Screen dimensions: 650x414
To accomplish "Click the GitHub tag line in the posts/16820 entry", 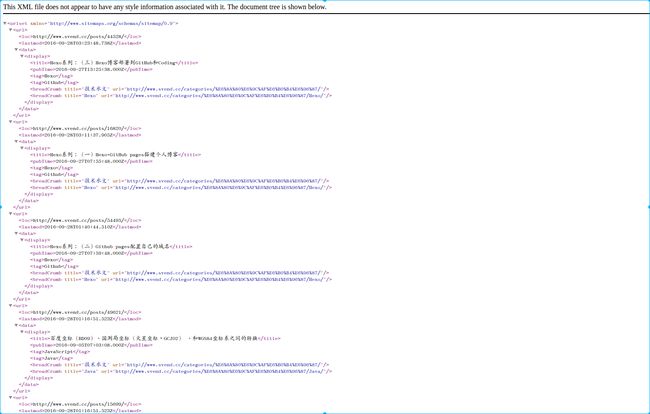I will coord(54,175).
